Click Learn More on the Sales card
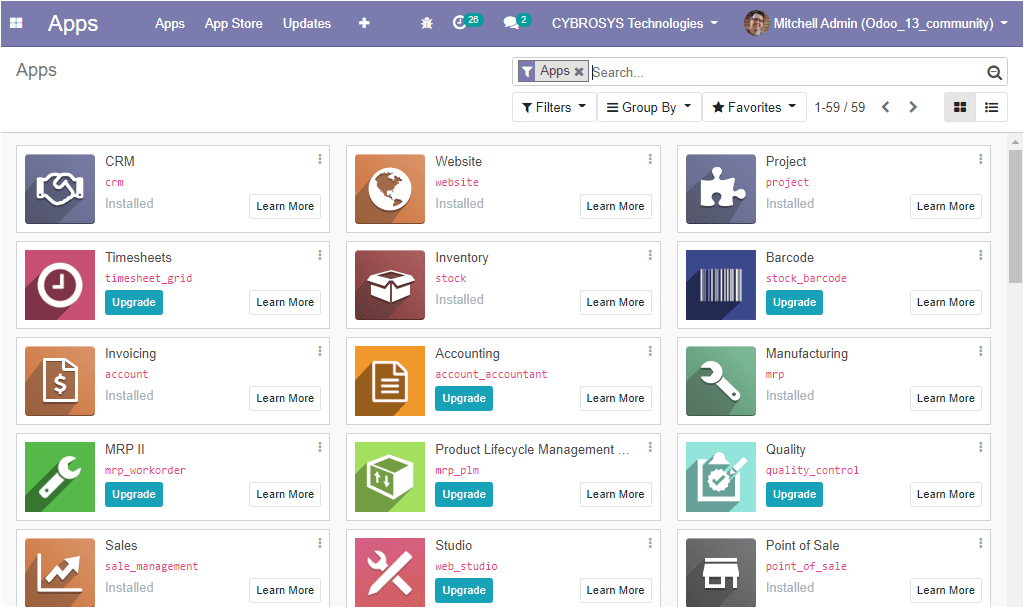Viewport: 1024px width, 608px height. (x=285, y=590)
